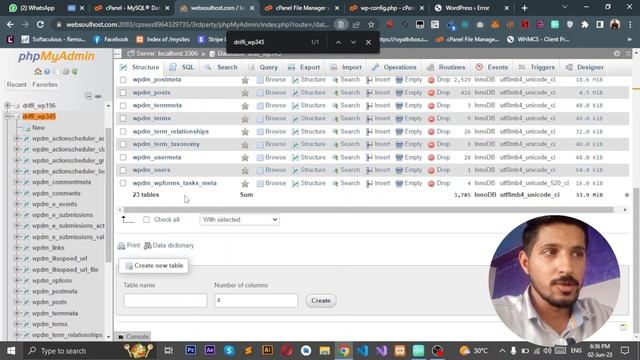Image resolution: width=640 pixels, height=360 pixels.
Task: Expand wpdm_comments in the tree
Action: tap(17, 193)
